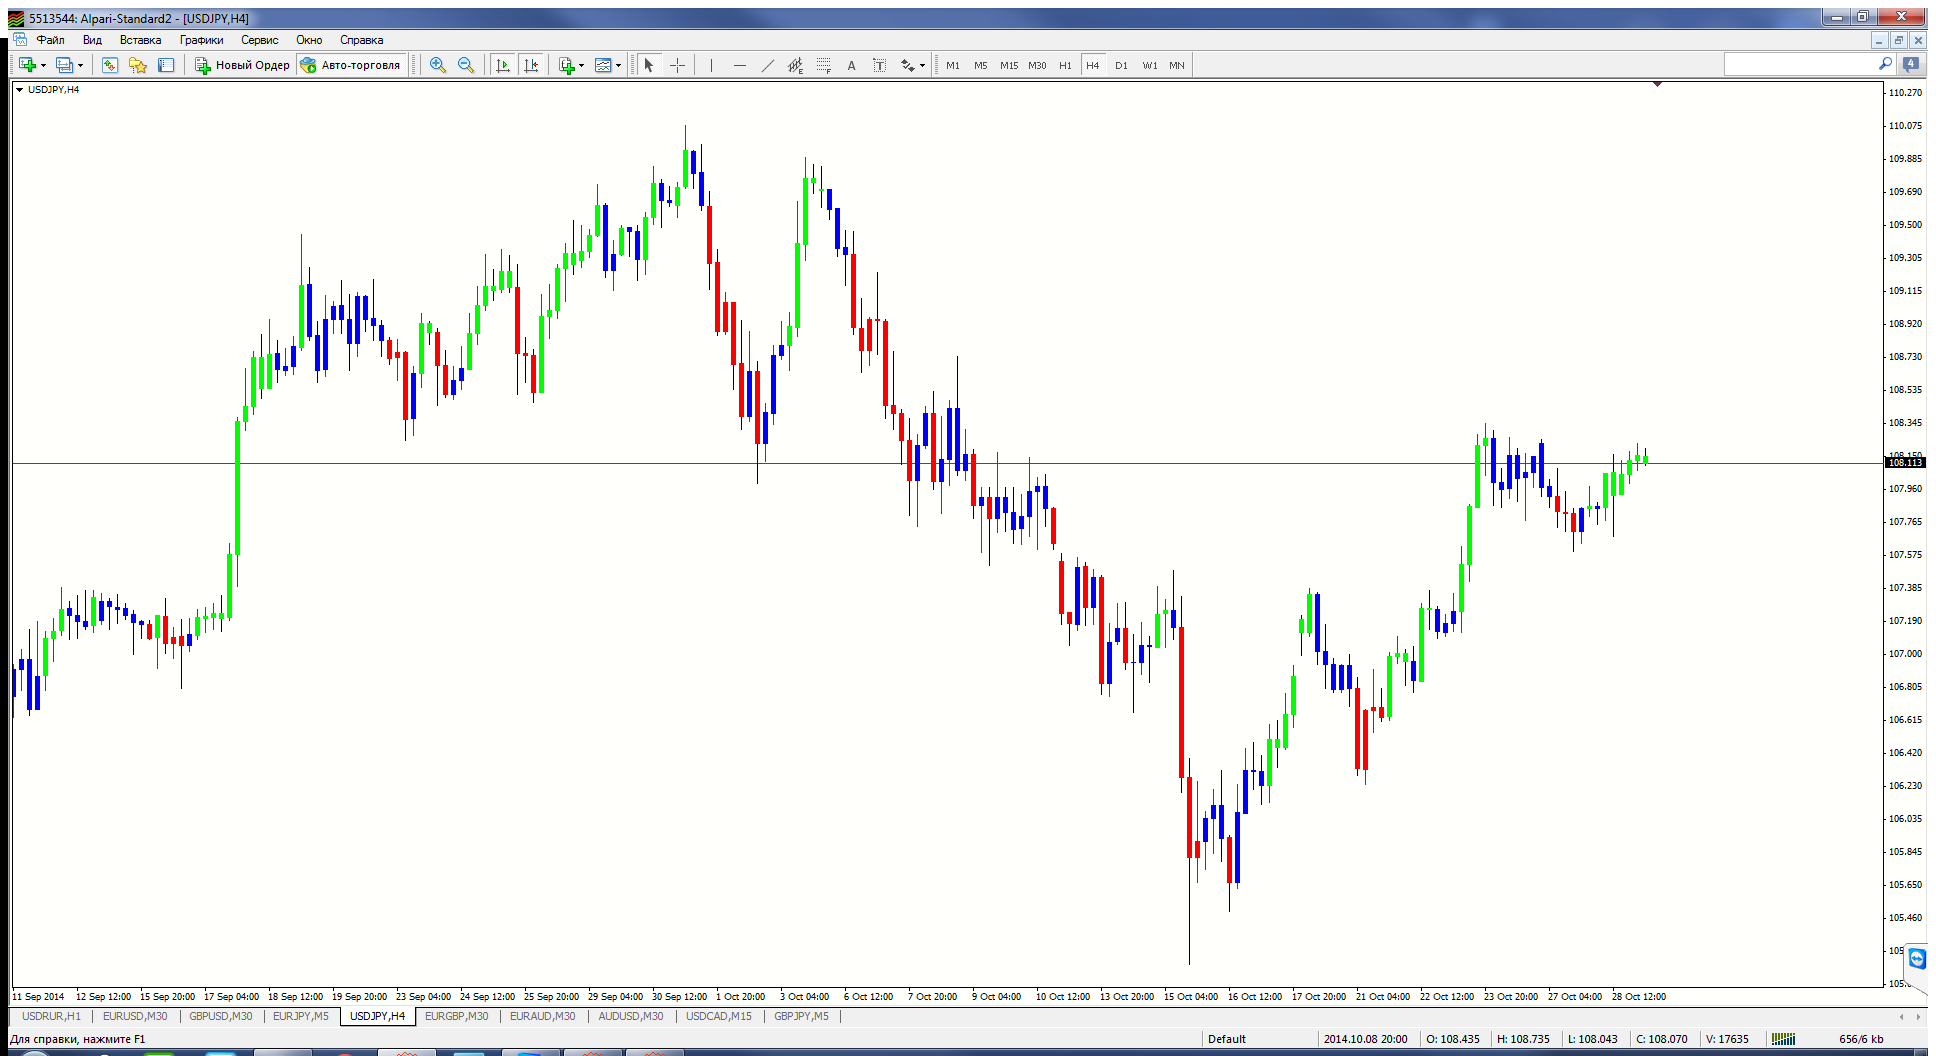
Task: Click the search input field
Action: 1801,64
